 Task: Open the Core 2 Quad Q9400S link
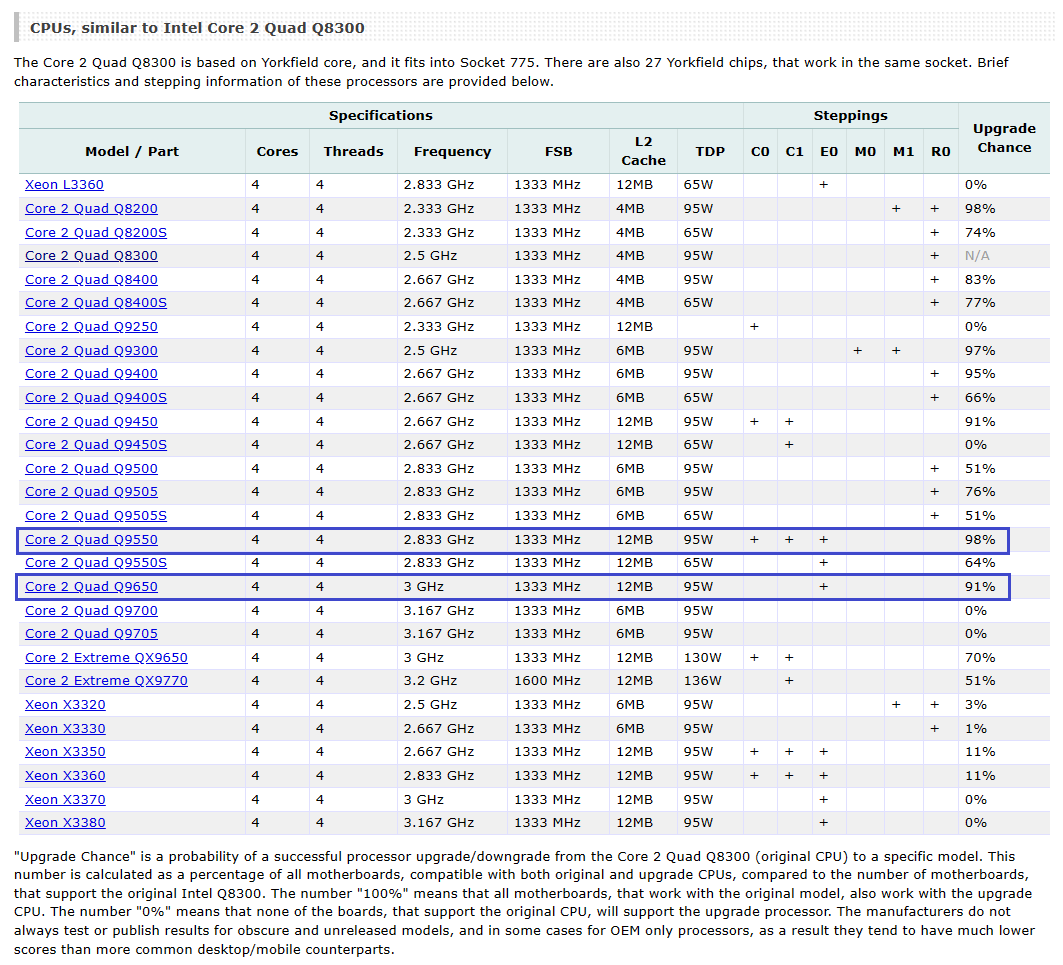tap(96, 397)
